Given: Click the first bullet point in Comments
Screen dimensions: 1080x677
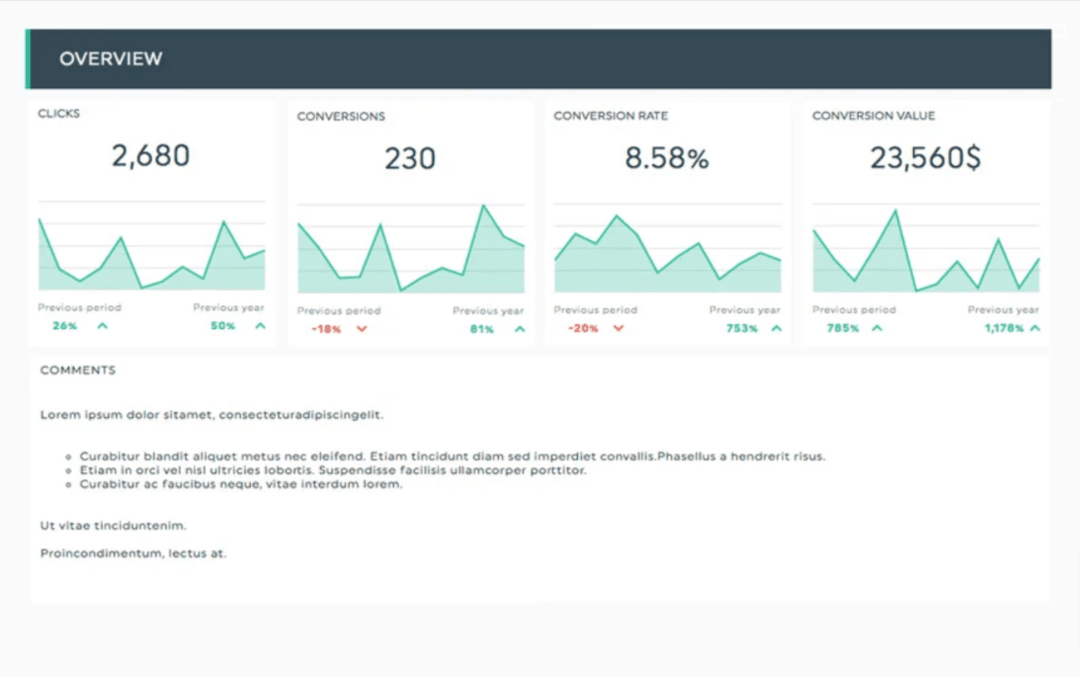Looking at the screenshot, I should coord(68,455).
